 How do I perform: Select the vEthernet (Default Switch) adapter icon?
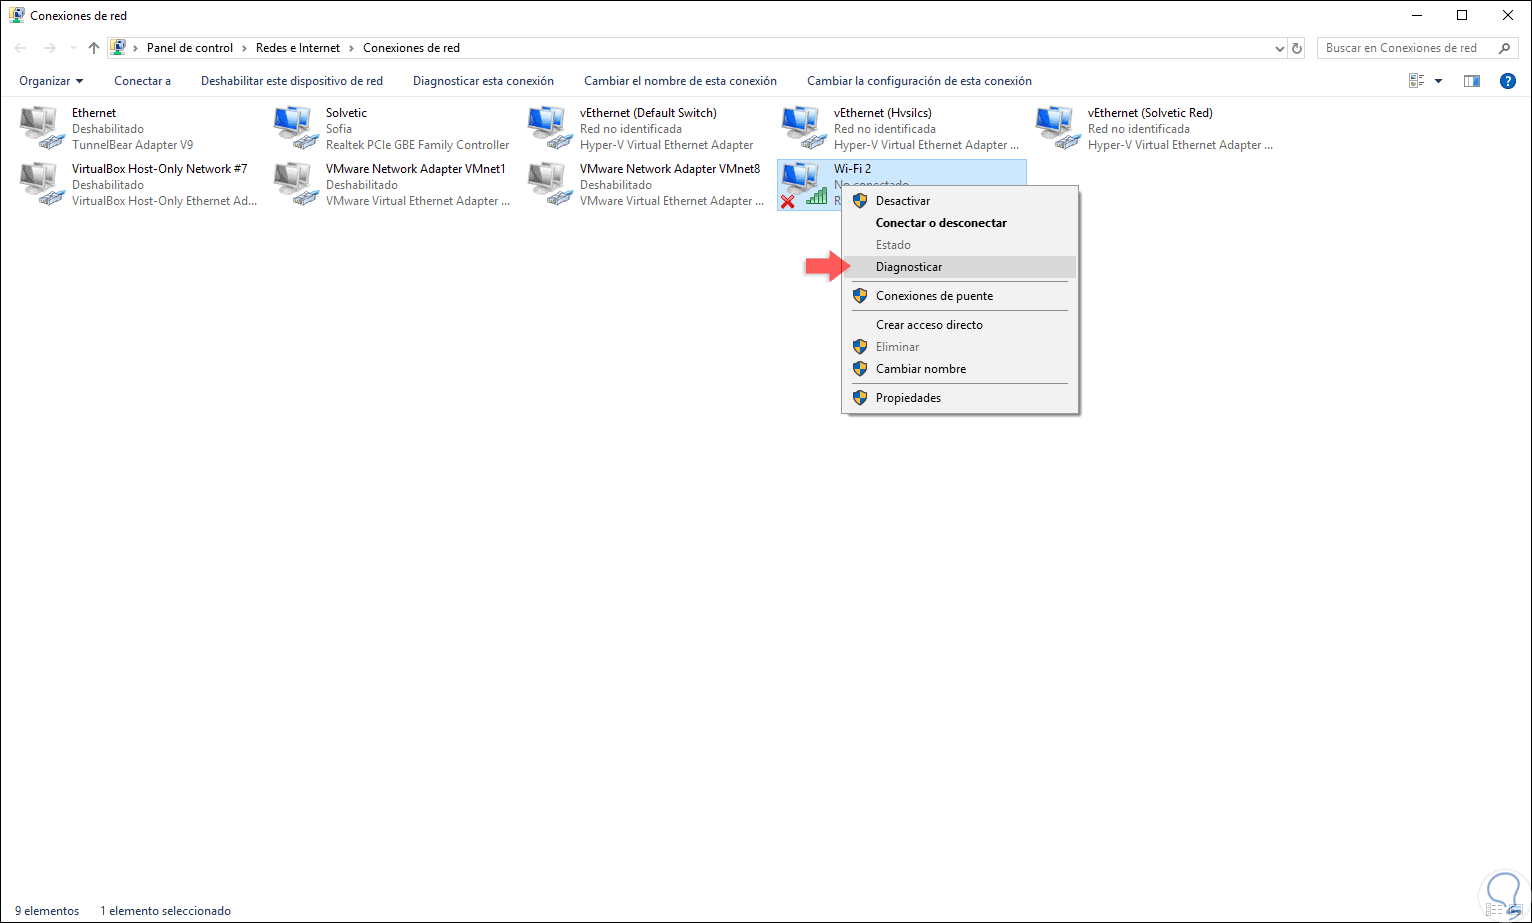550,129
